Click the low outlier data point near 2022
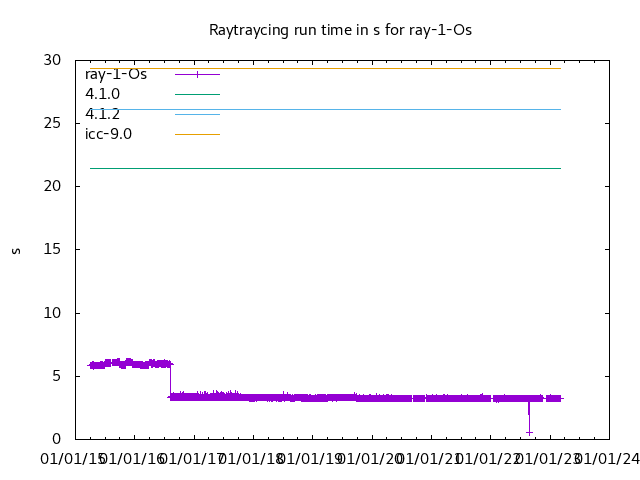 (529, 432)
